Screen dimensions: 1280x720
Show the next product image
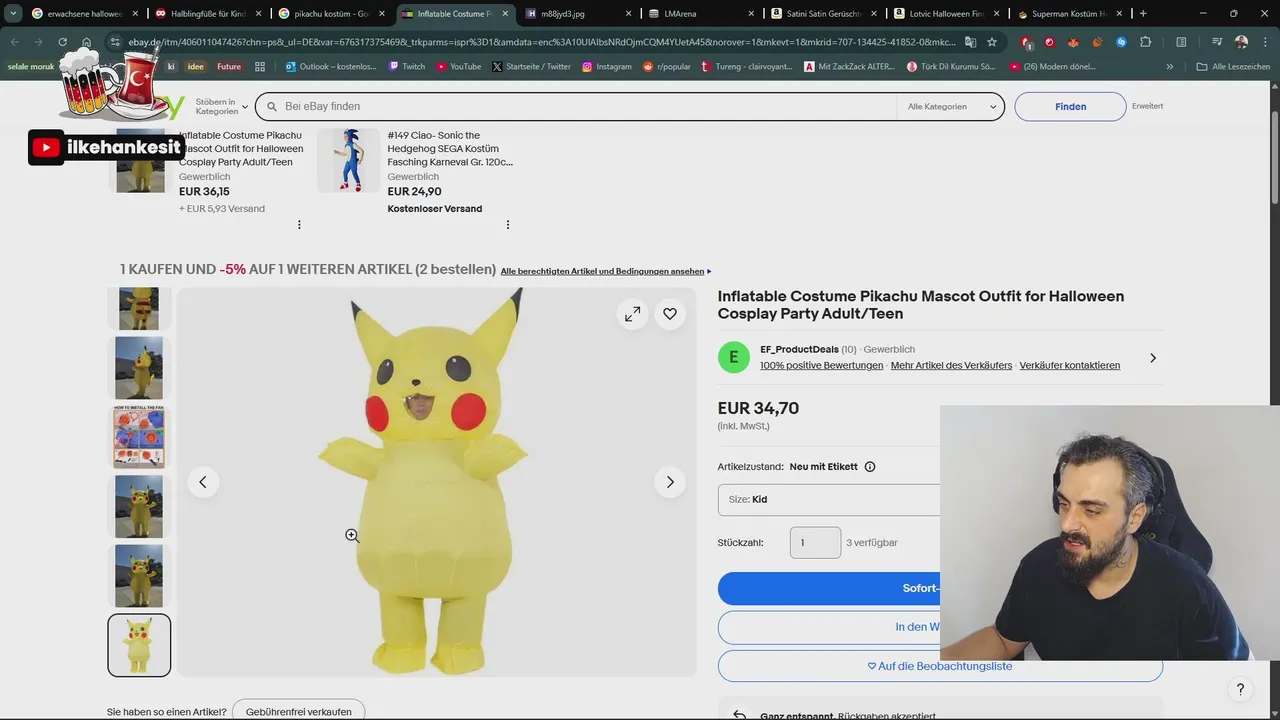click(670, 482)
